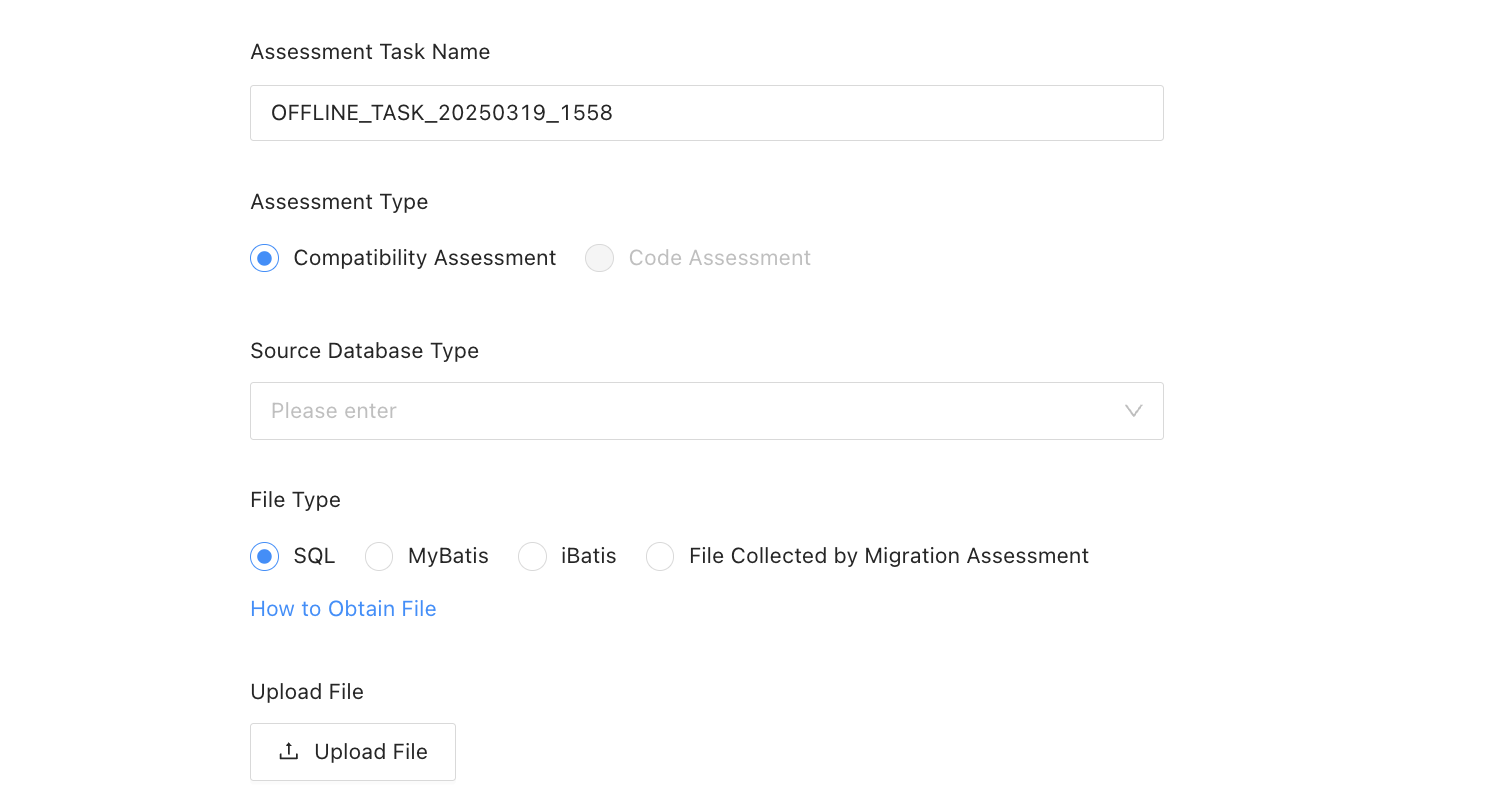Click the chevron arrow in Source Database Type
The height and width of the screenshot is (788, 1512).
1133,411
